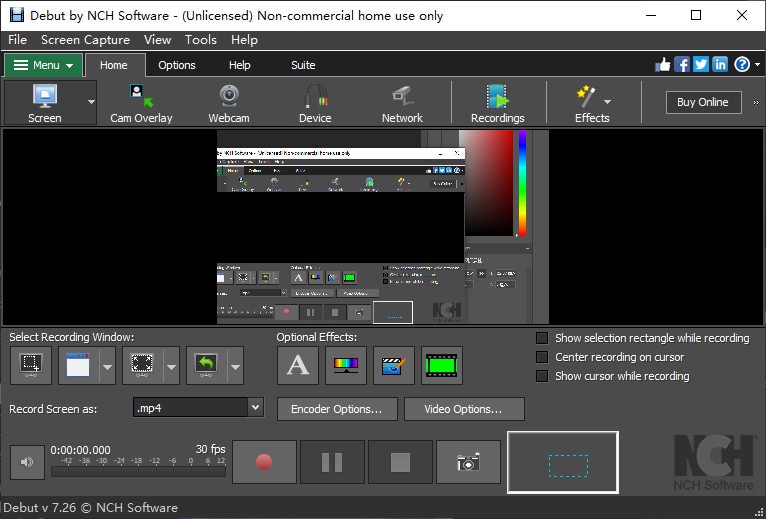Click the audio level meter bar
The height and width of the screenshot is (519, 766).
[138, 471]
